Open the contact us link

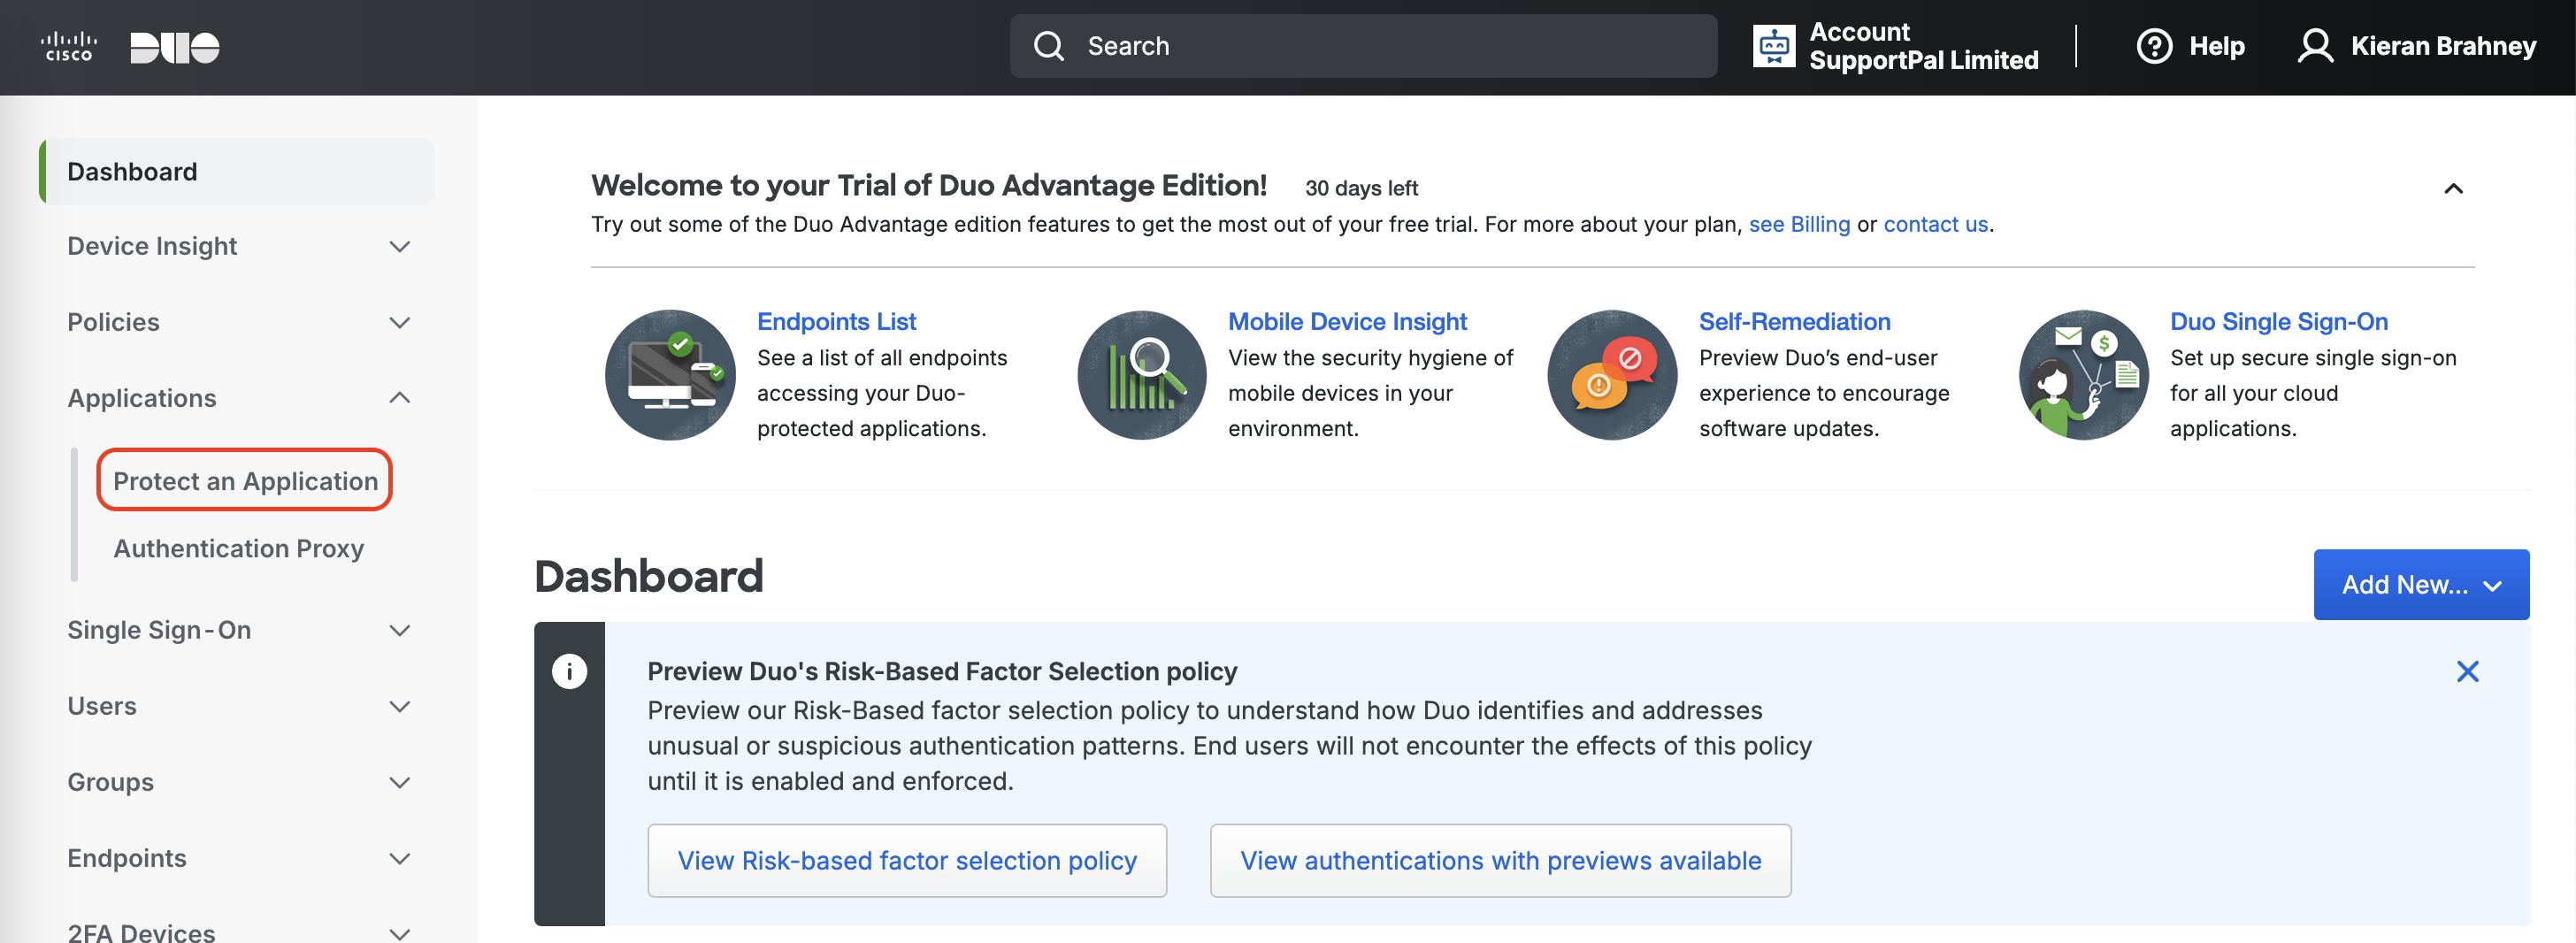[x=1935, y=224]
